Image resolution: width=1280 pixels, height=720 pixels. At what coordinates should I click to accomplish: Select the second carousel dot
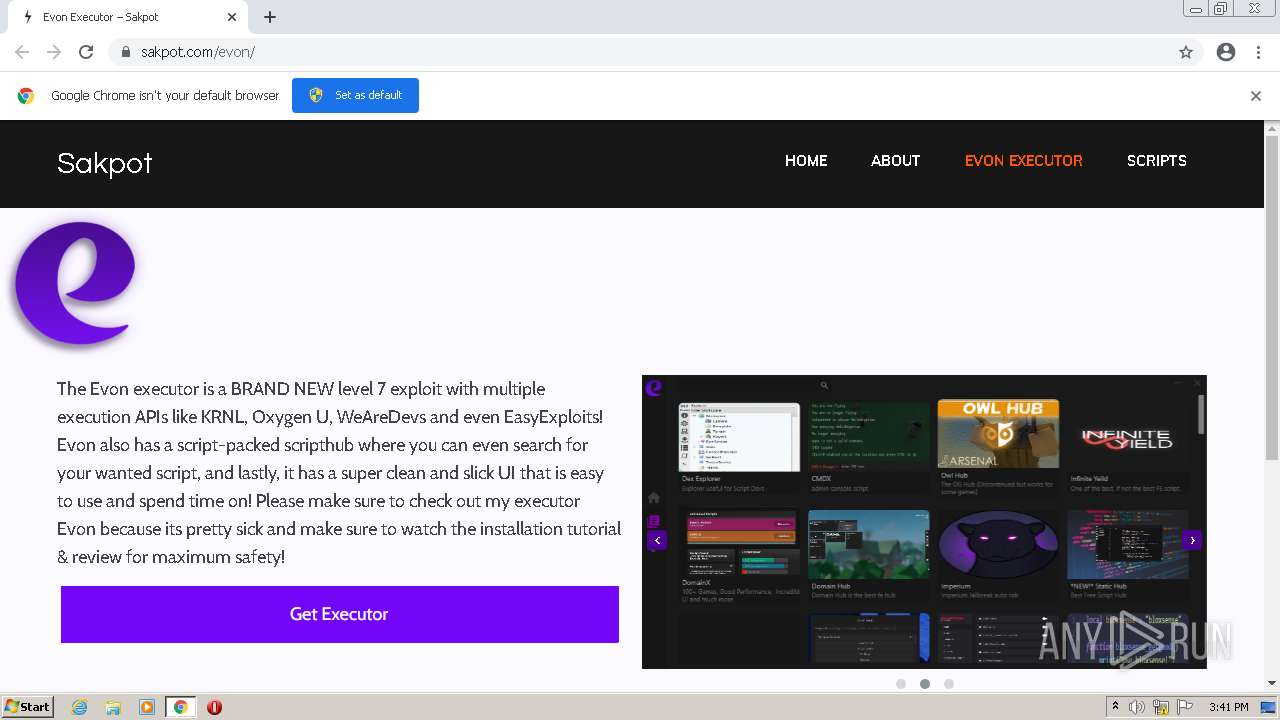click(x=925, y=684)
